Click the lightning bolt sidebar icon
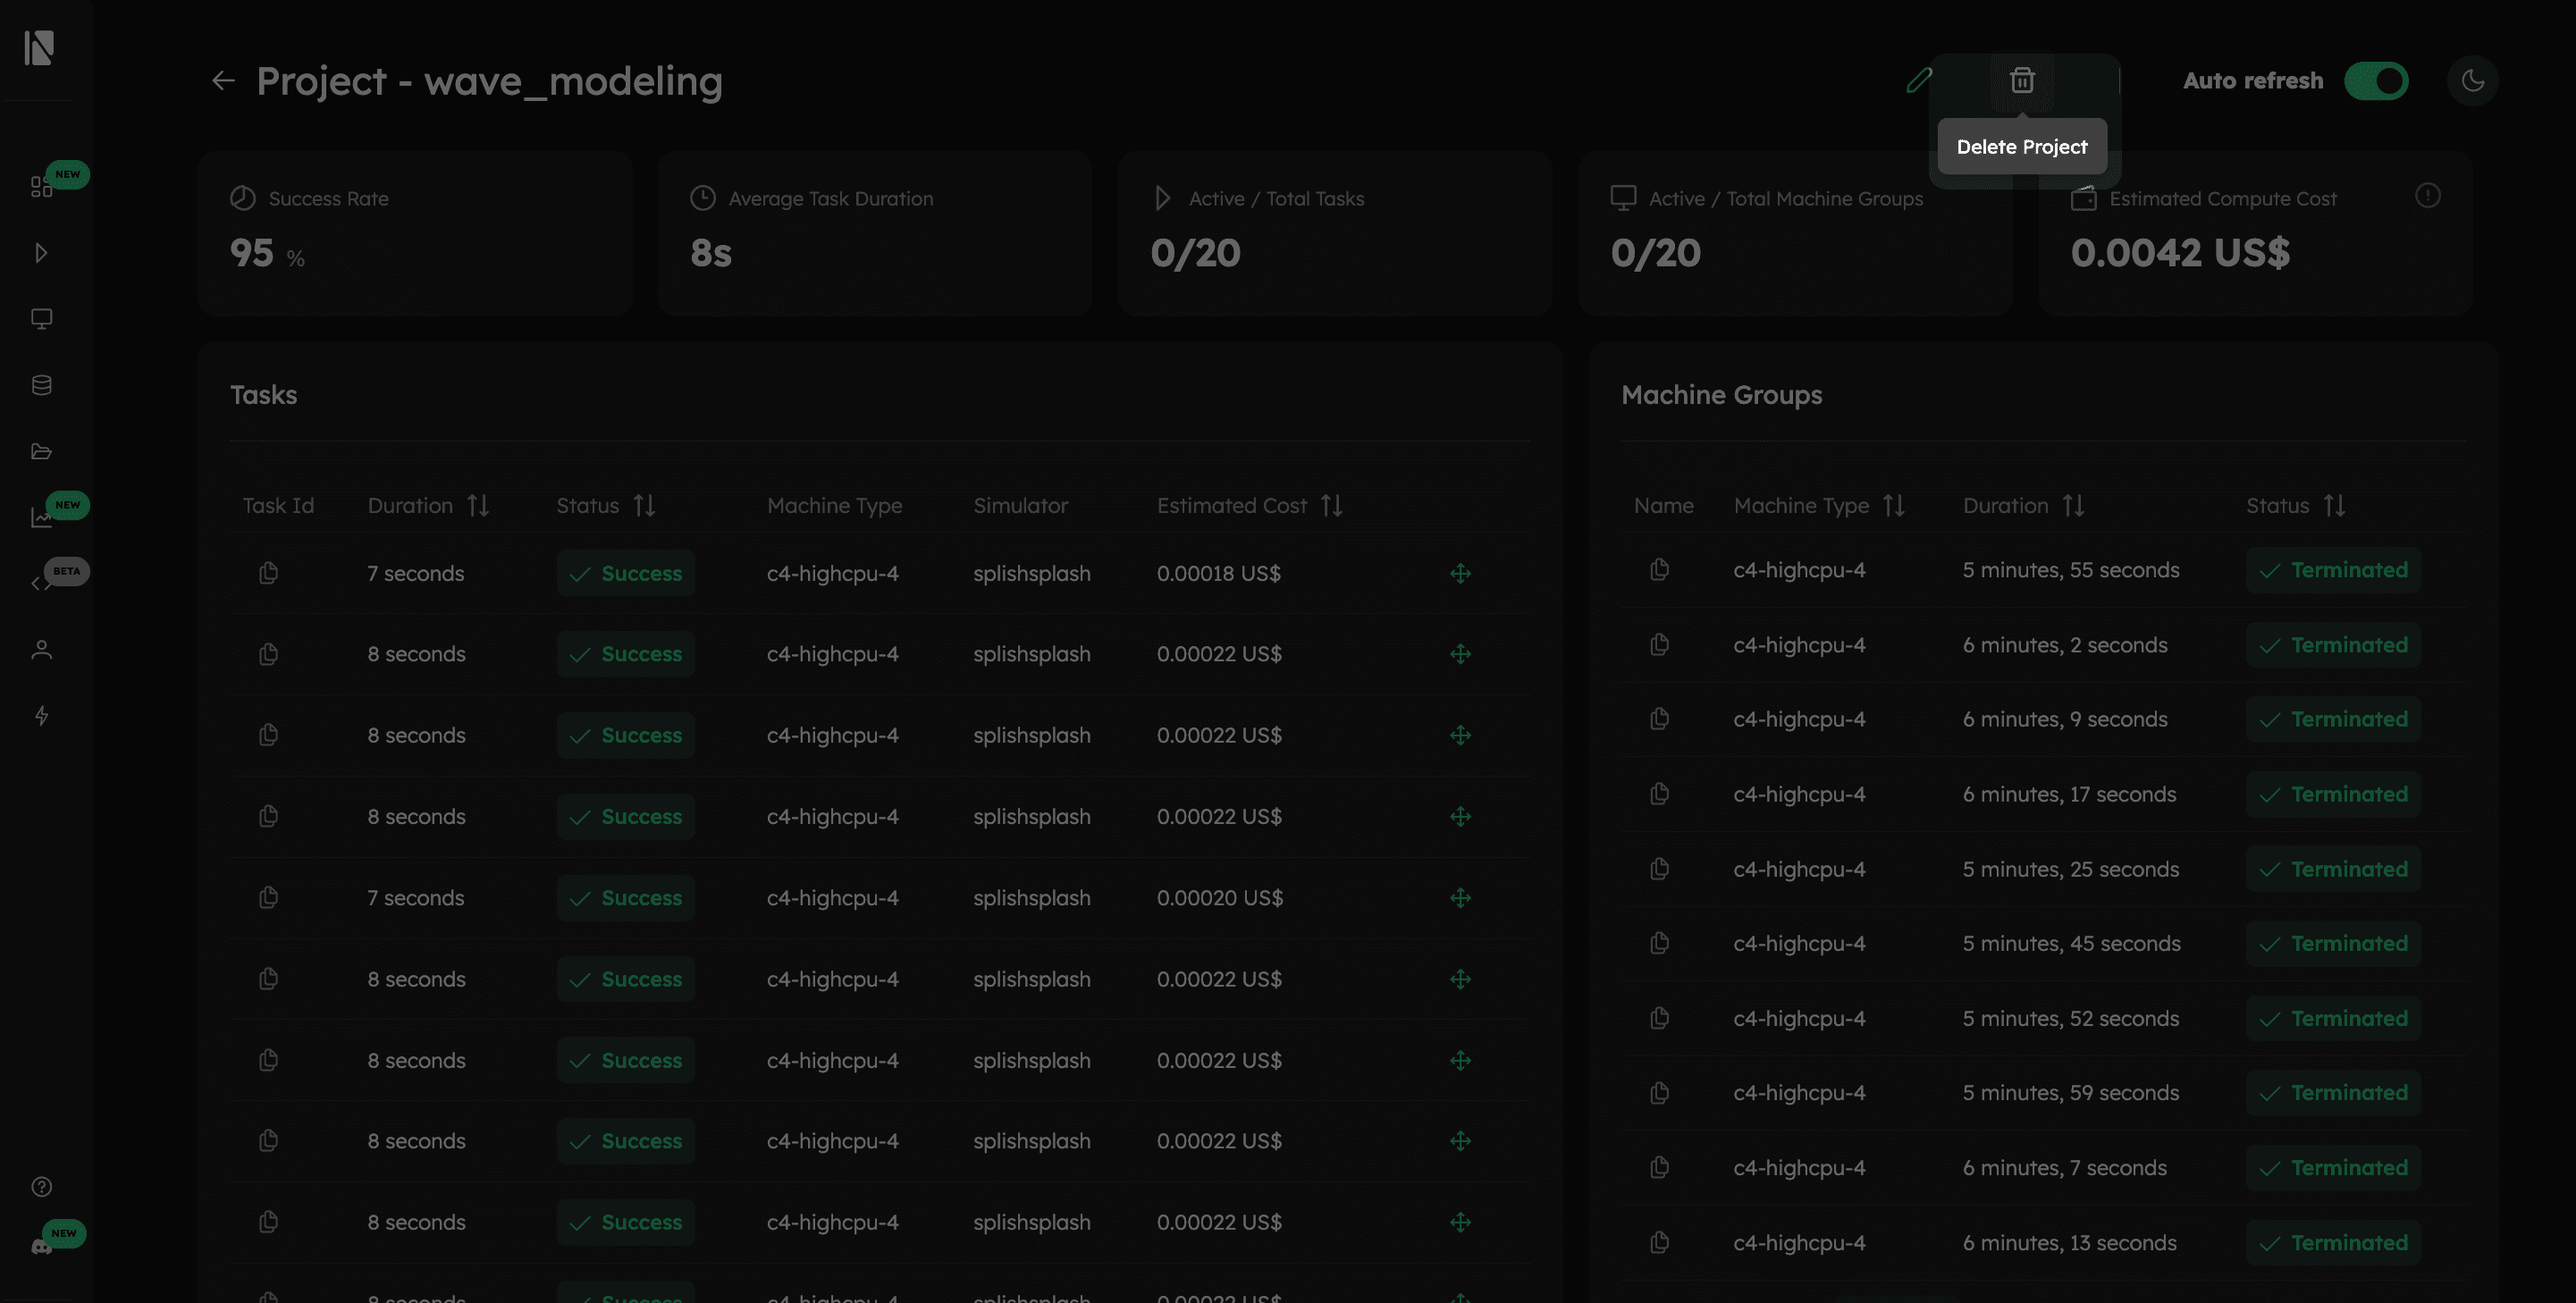 click(41, 716)
